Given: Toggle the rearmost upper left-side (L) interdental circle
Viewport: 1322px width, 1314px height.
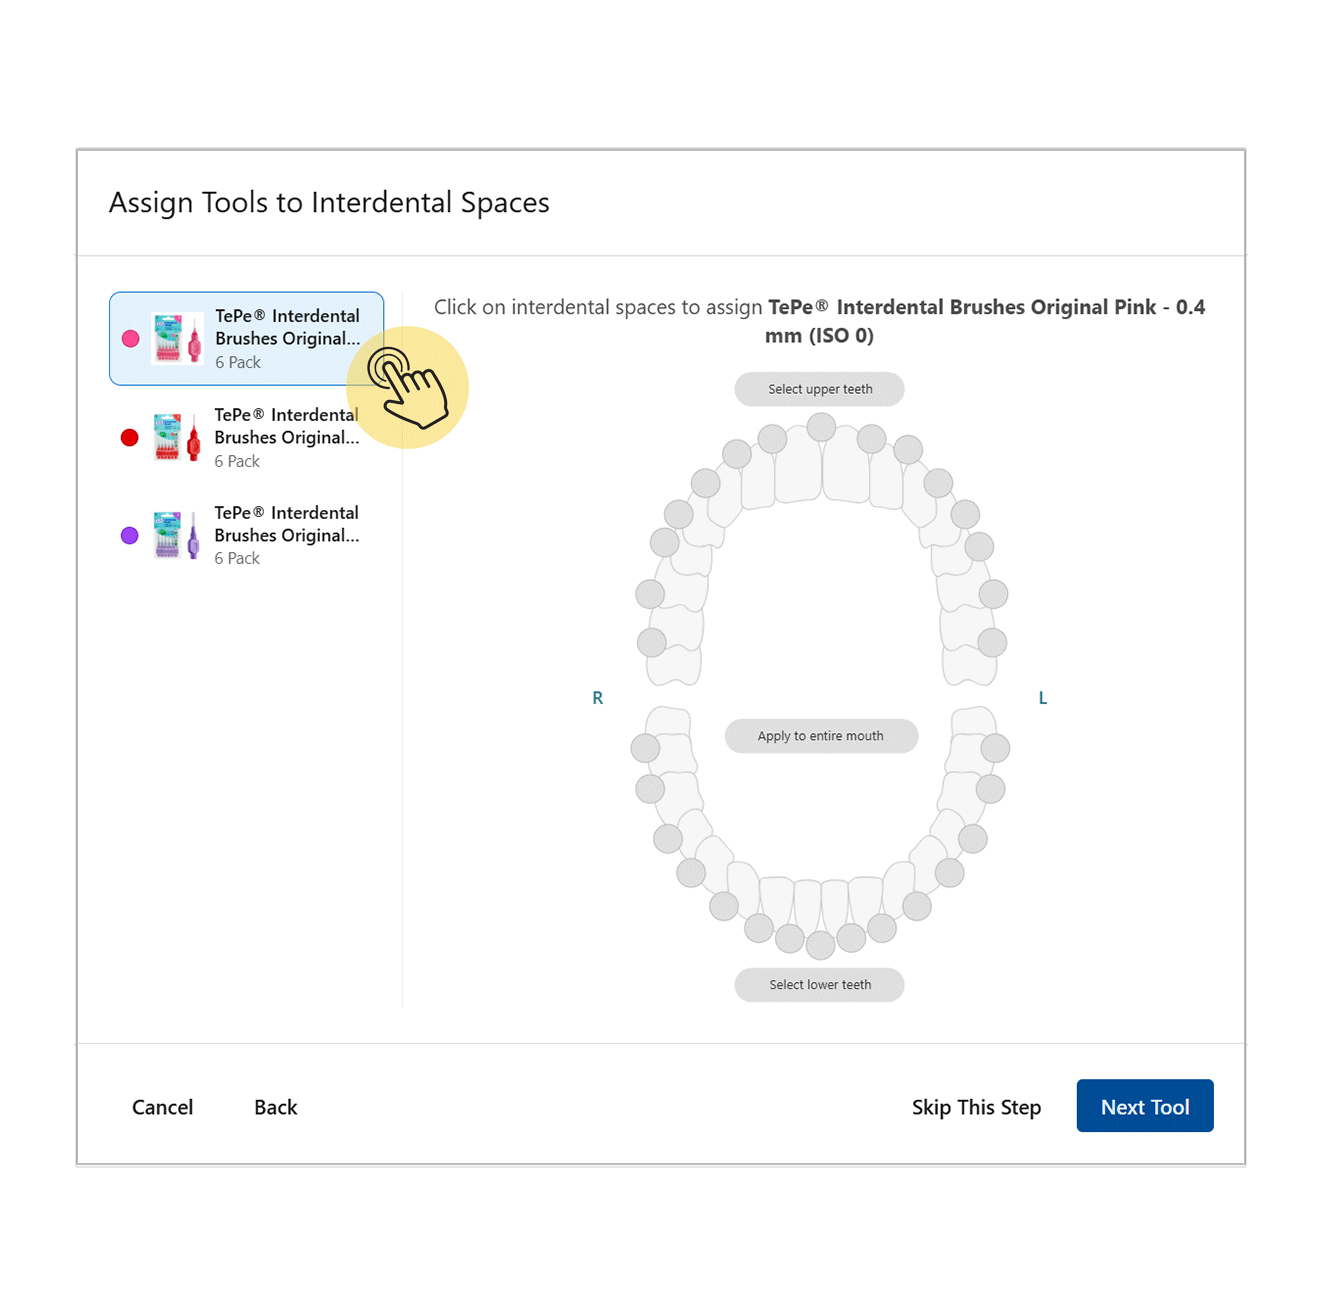Looking at the screenshot, I should tap(992, 642).
